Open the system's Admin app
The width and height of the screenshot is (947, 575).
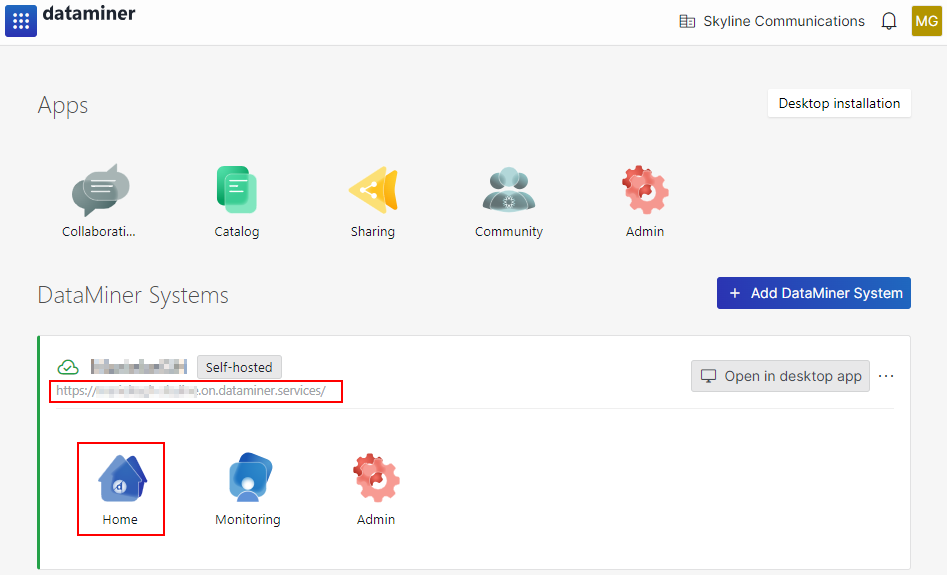[x=376, y=489]
